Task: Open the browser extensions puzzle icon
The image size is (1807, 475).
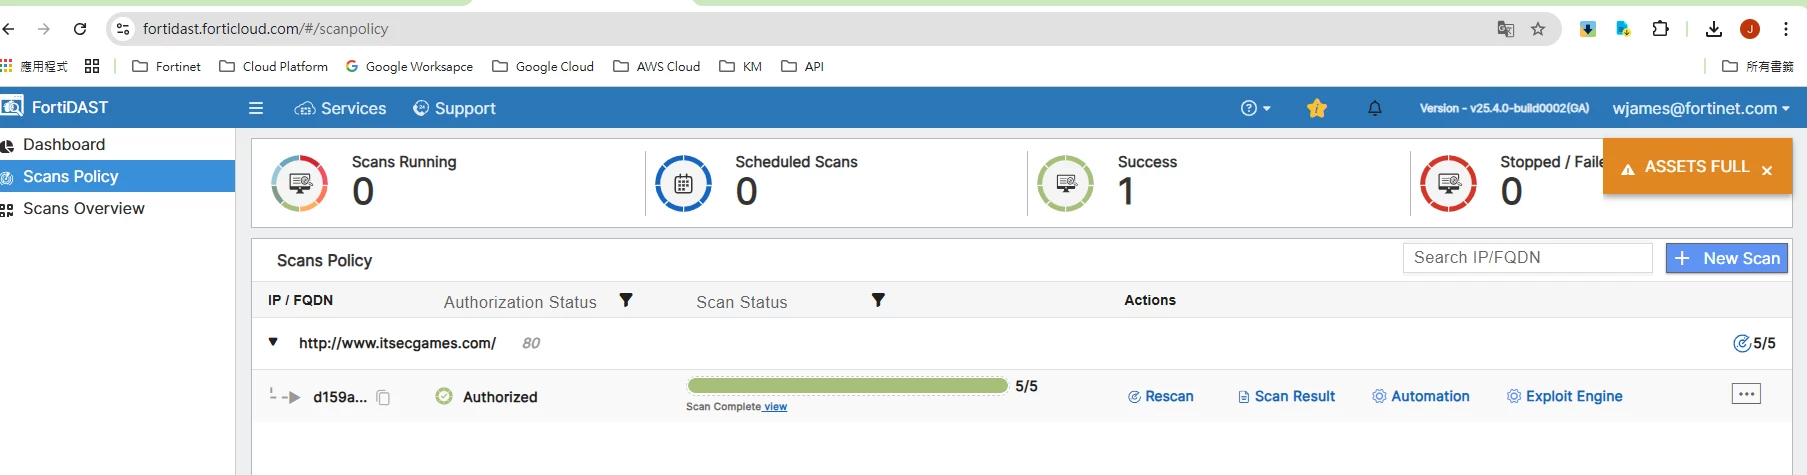Action: coord(1661,29)
